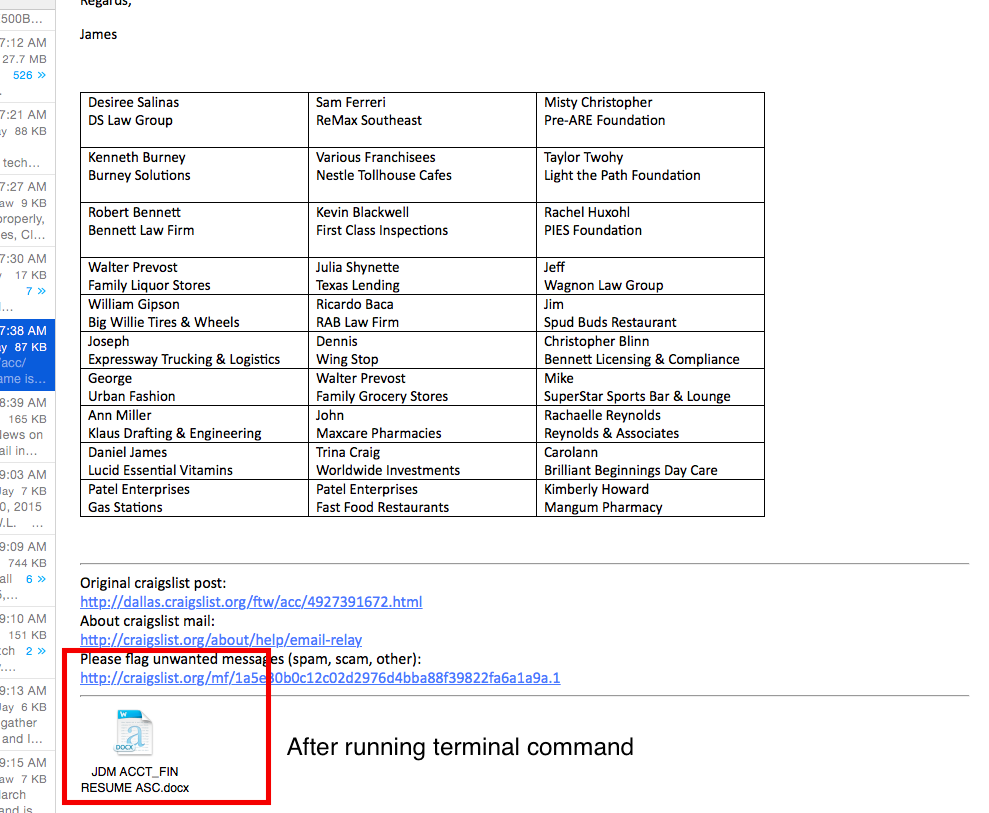Click cell 'Robert Bennett Bennett Law Firm'
Image resolution: width=989 pixels, height=813 pixels.
tap(194, 230)
